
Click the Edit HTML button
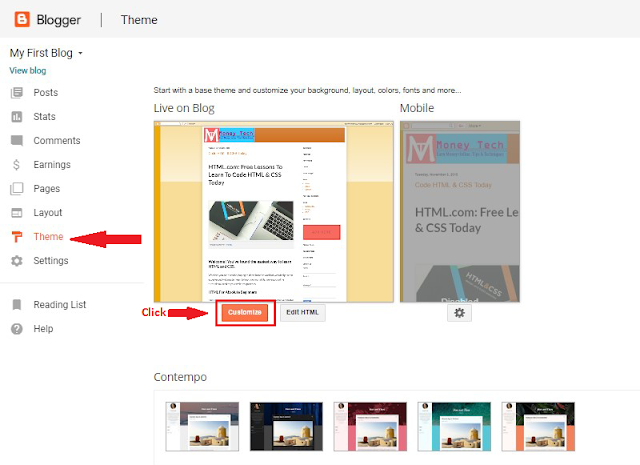[x=302, y=312]
